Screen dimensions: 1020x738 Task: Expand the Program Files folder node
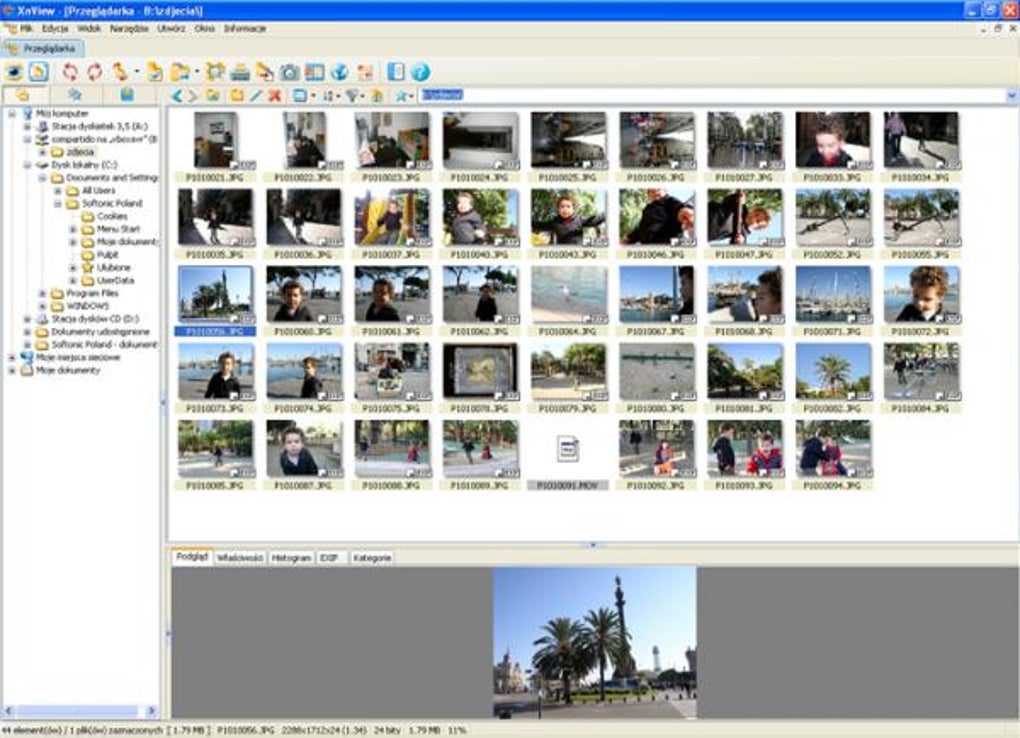[x=42, y=294]
